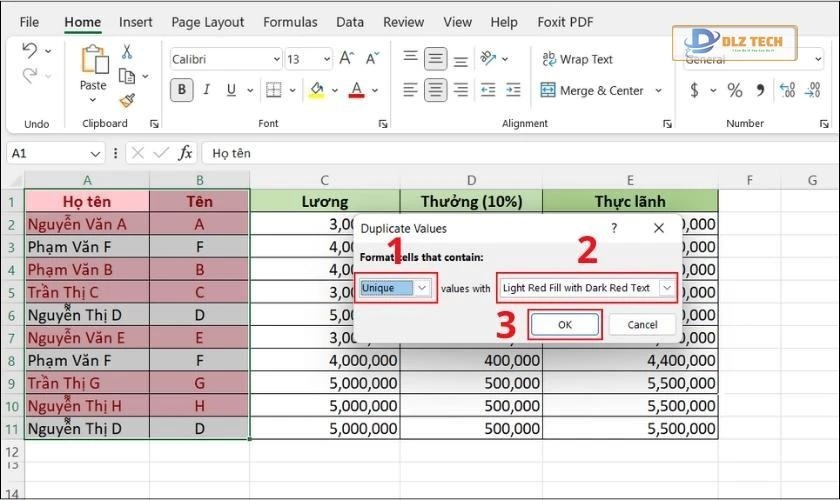Viewport: 840px width, 500px height.
Task: Switch to the Page Layout tab
Action: 207,22
